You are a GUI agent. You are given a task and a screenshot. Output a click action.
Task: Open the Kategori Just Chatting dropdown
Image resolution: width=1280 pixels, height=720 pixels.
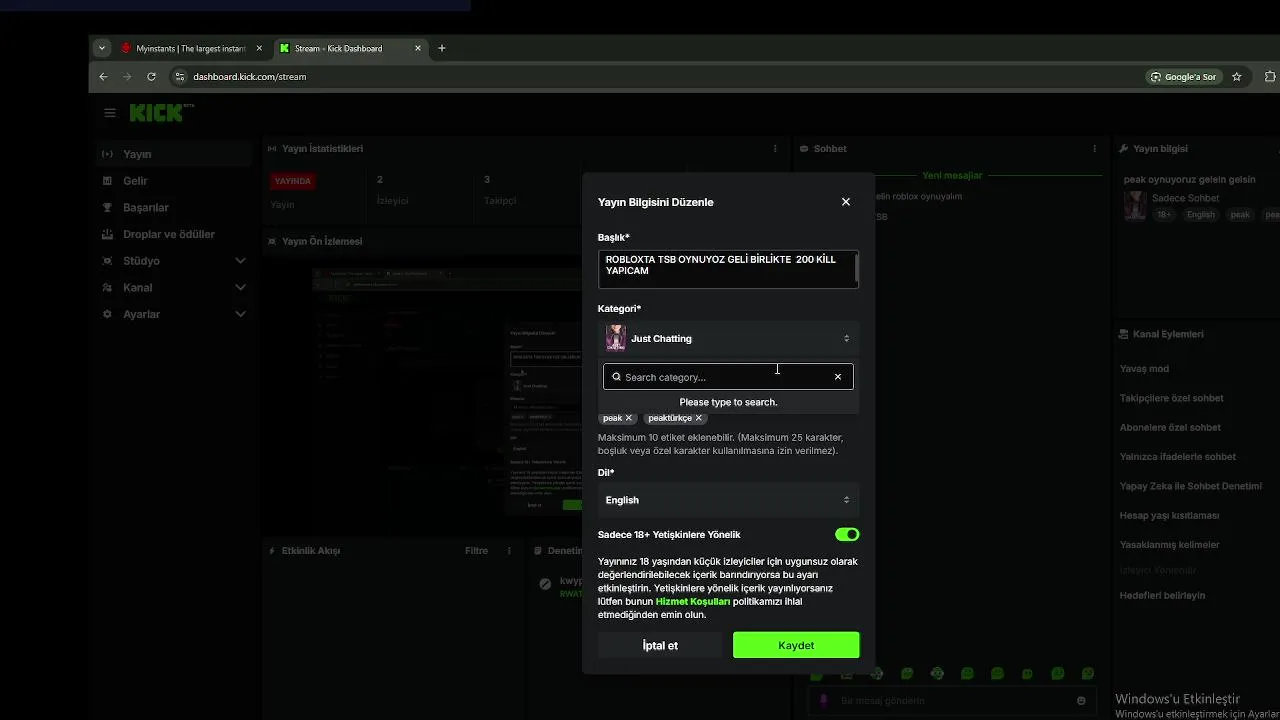[x=728, y=338]
